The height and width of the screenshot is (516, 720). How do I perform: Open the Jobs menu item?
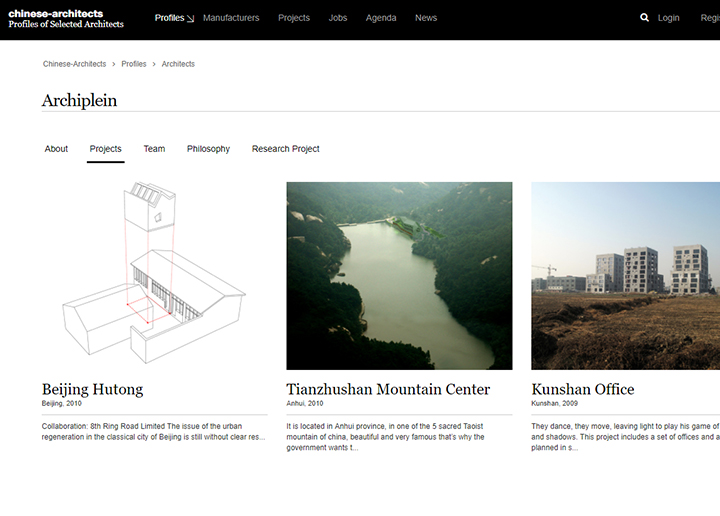[338, 18]
